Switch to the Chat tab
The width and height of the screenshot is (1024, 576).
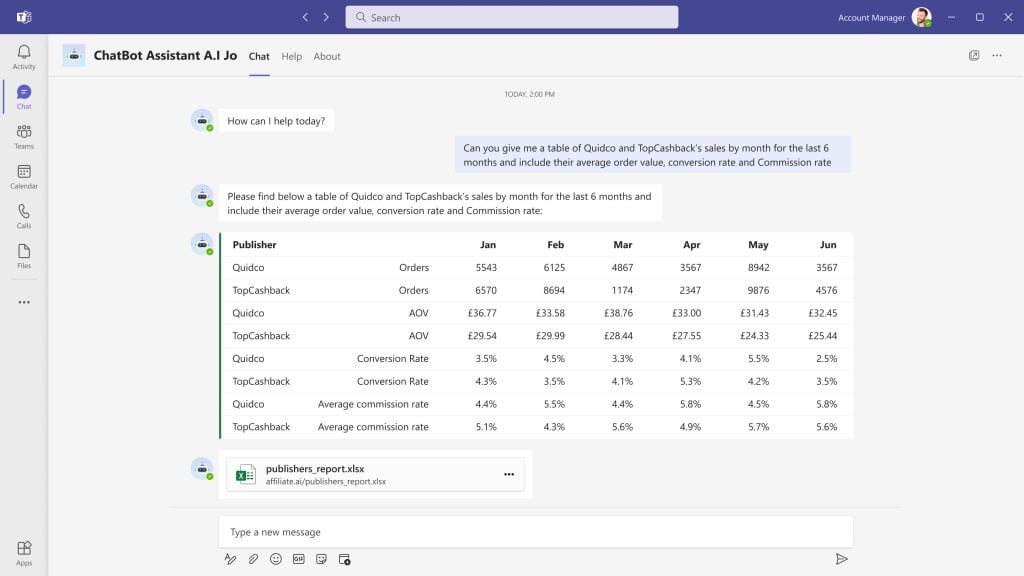tap(259, 56)
